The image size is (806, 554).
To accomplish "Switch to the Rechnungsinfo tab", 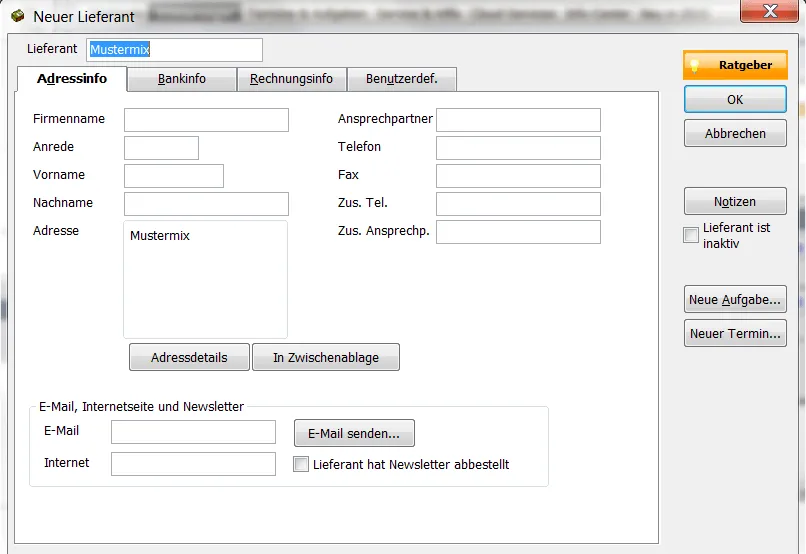I will 291,79.
